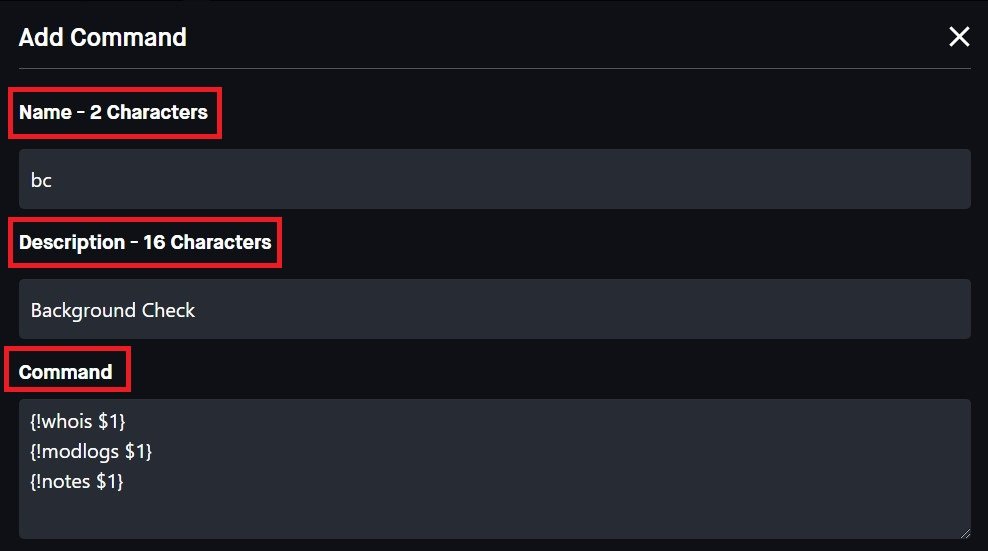This screenshot has width=988, height=551.
Task: Click the Name input field
Action: coord(494,180)
